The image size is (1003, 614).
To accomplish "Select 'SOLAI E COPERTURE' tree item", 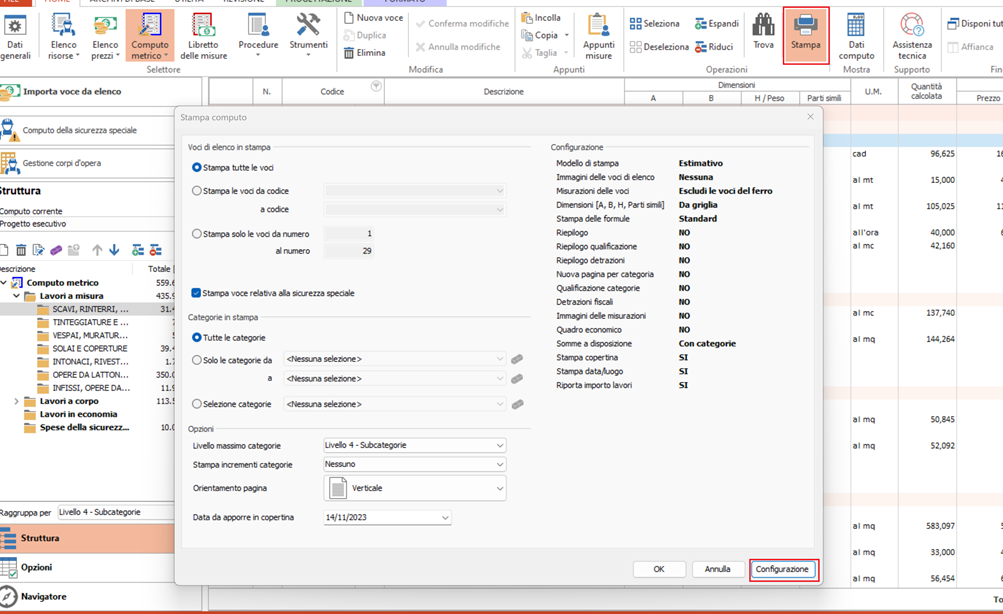I will click(90, 349).
